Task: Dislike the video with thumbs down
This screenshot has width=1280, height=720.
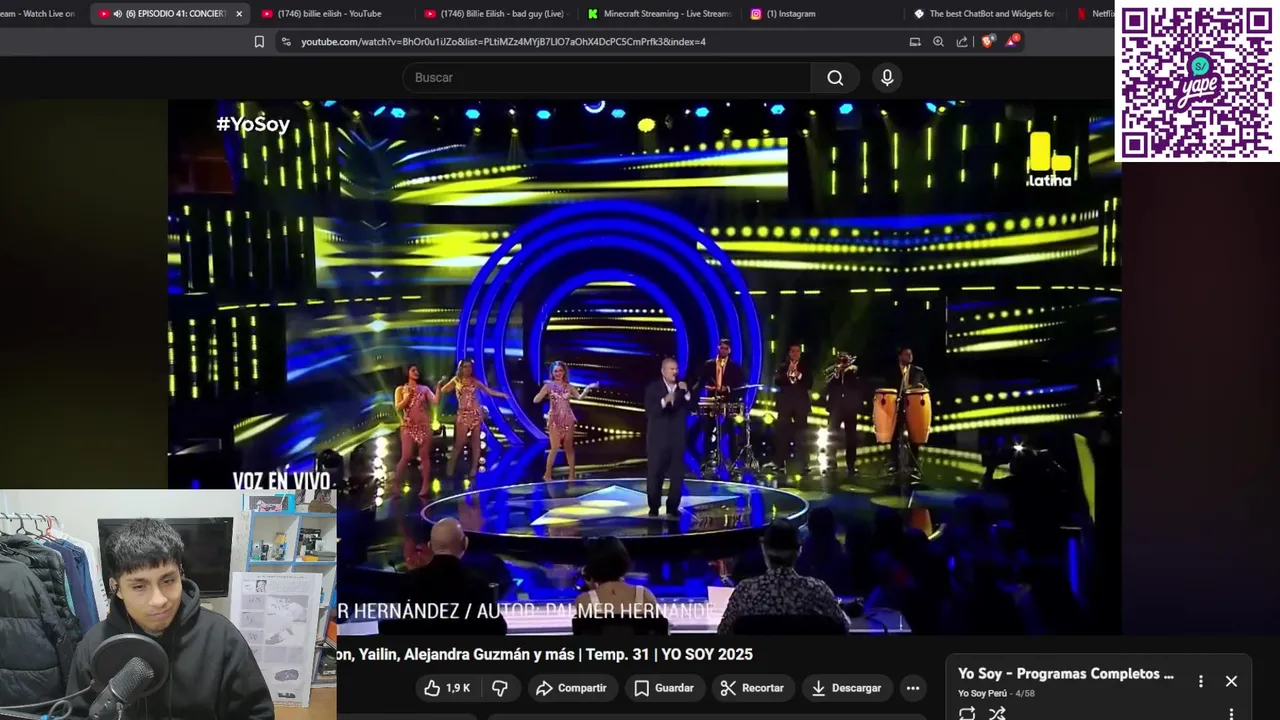Action: [x=500, y=688]
